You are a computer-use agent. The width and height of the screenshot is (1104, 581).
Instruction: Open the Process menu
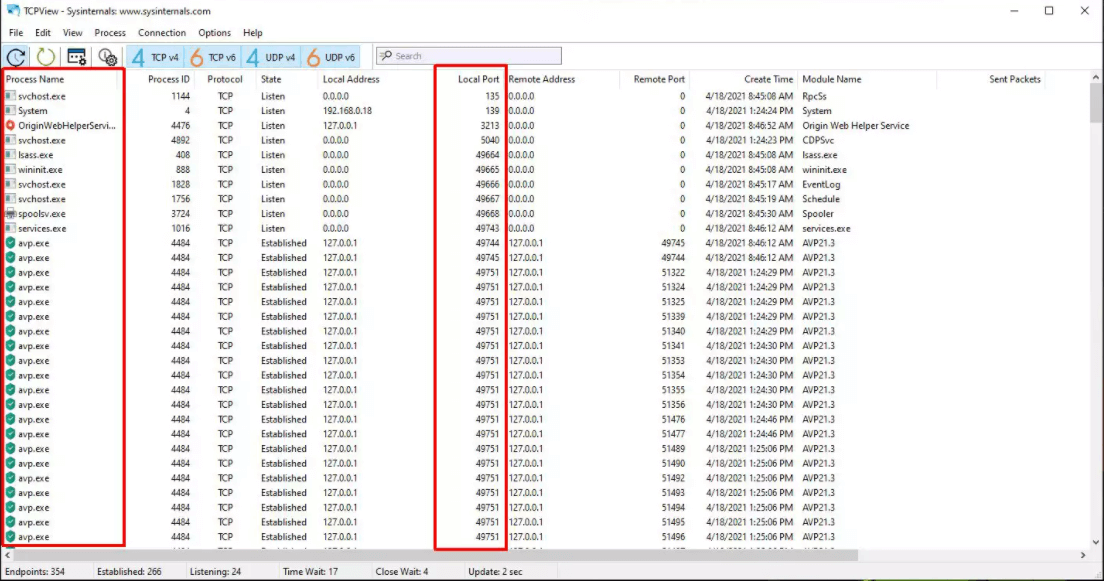[x=110, y=32]
